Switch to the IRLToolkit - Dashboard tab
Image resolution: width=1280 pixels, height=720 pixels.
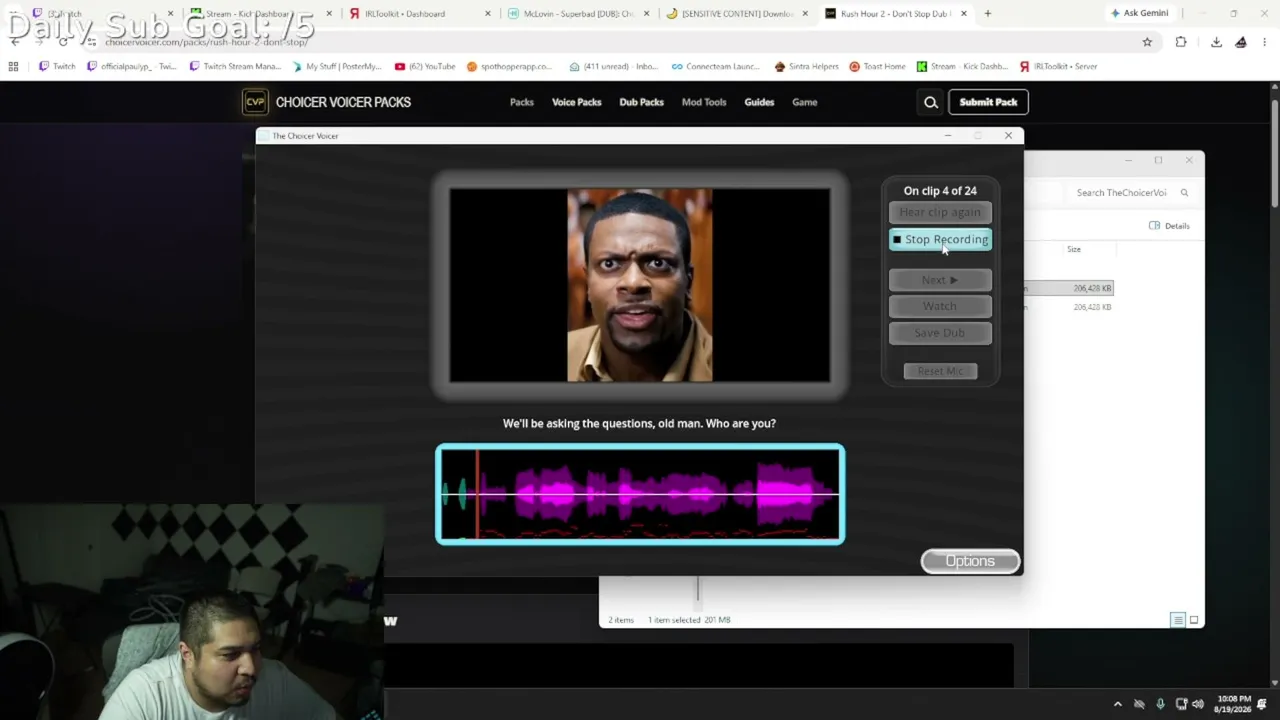[412, 14]
